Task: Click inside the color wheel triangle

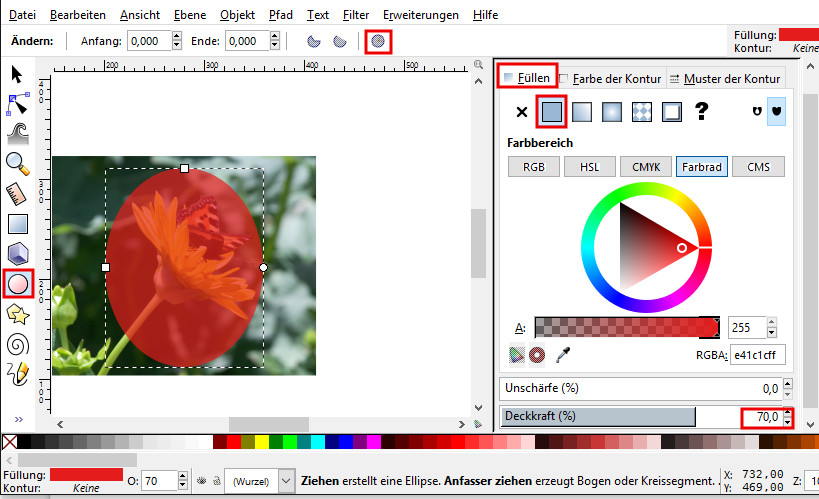Action: [x=648, y=247]
